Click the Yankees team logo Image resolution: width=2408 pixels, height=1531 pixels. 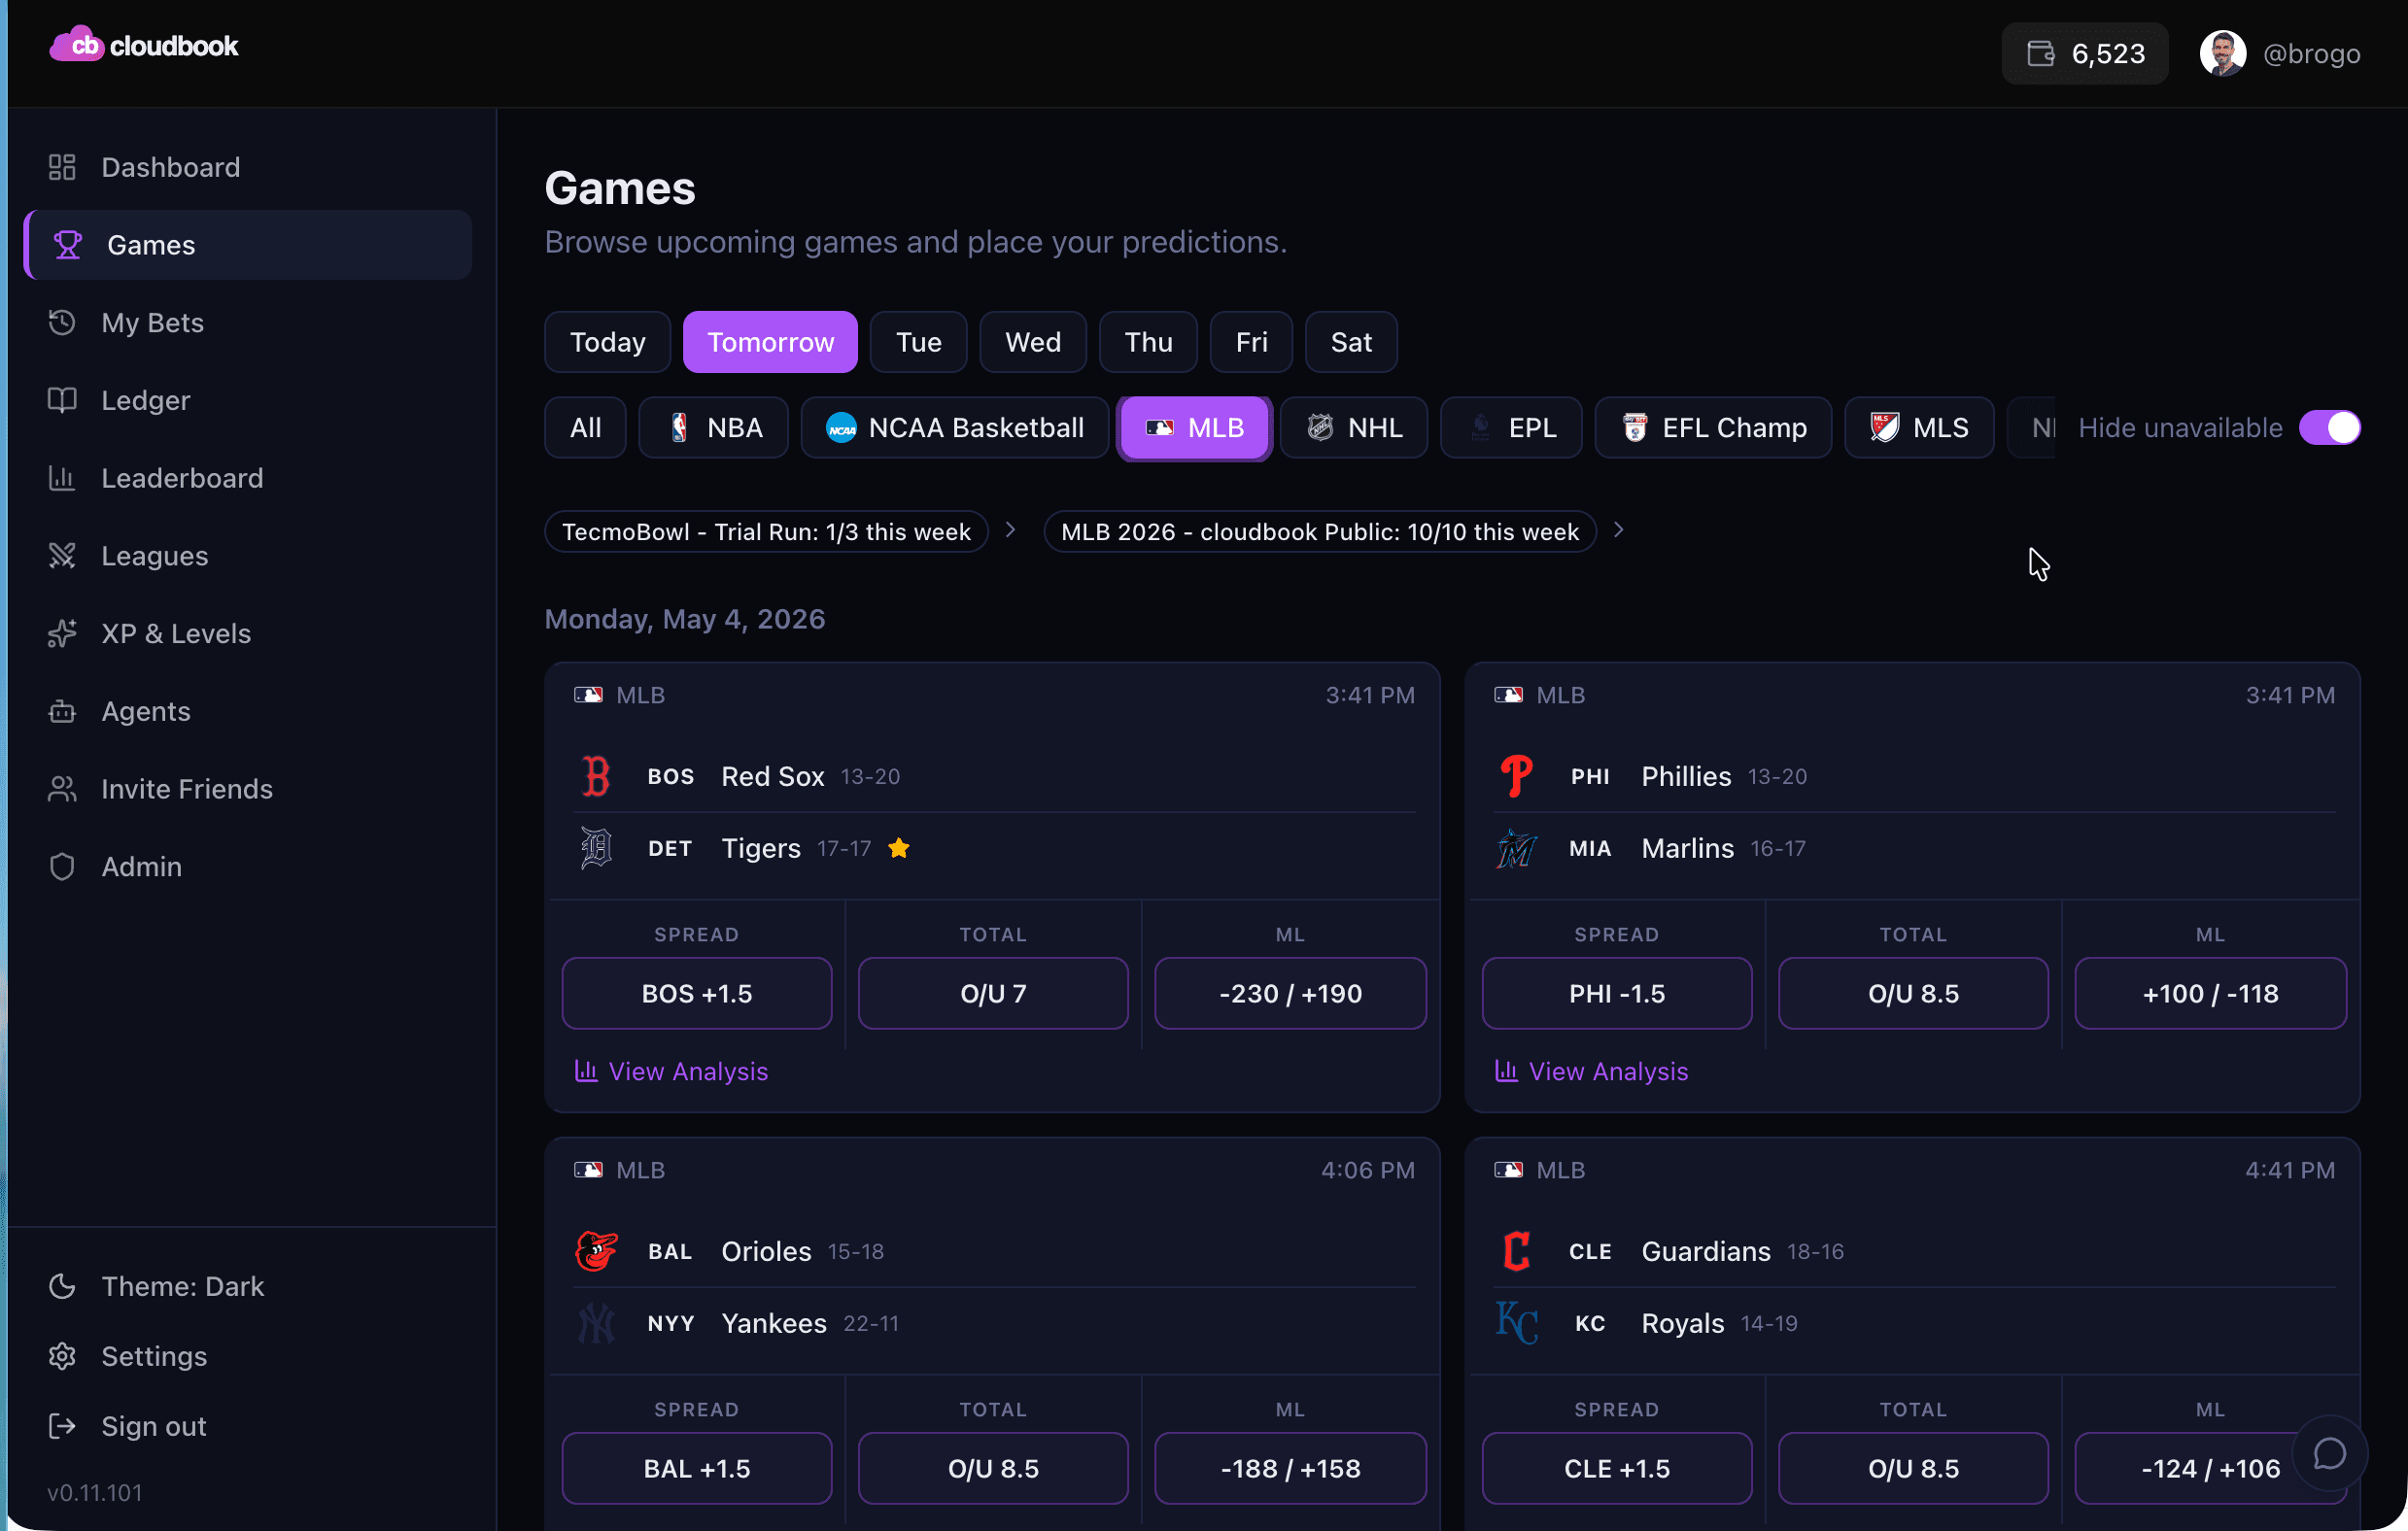pos(596,1323)
